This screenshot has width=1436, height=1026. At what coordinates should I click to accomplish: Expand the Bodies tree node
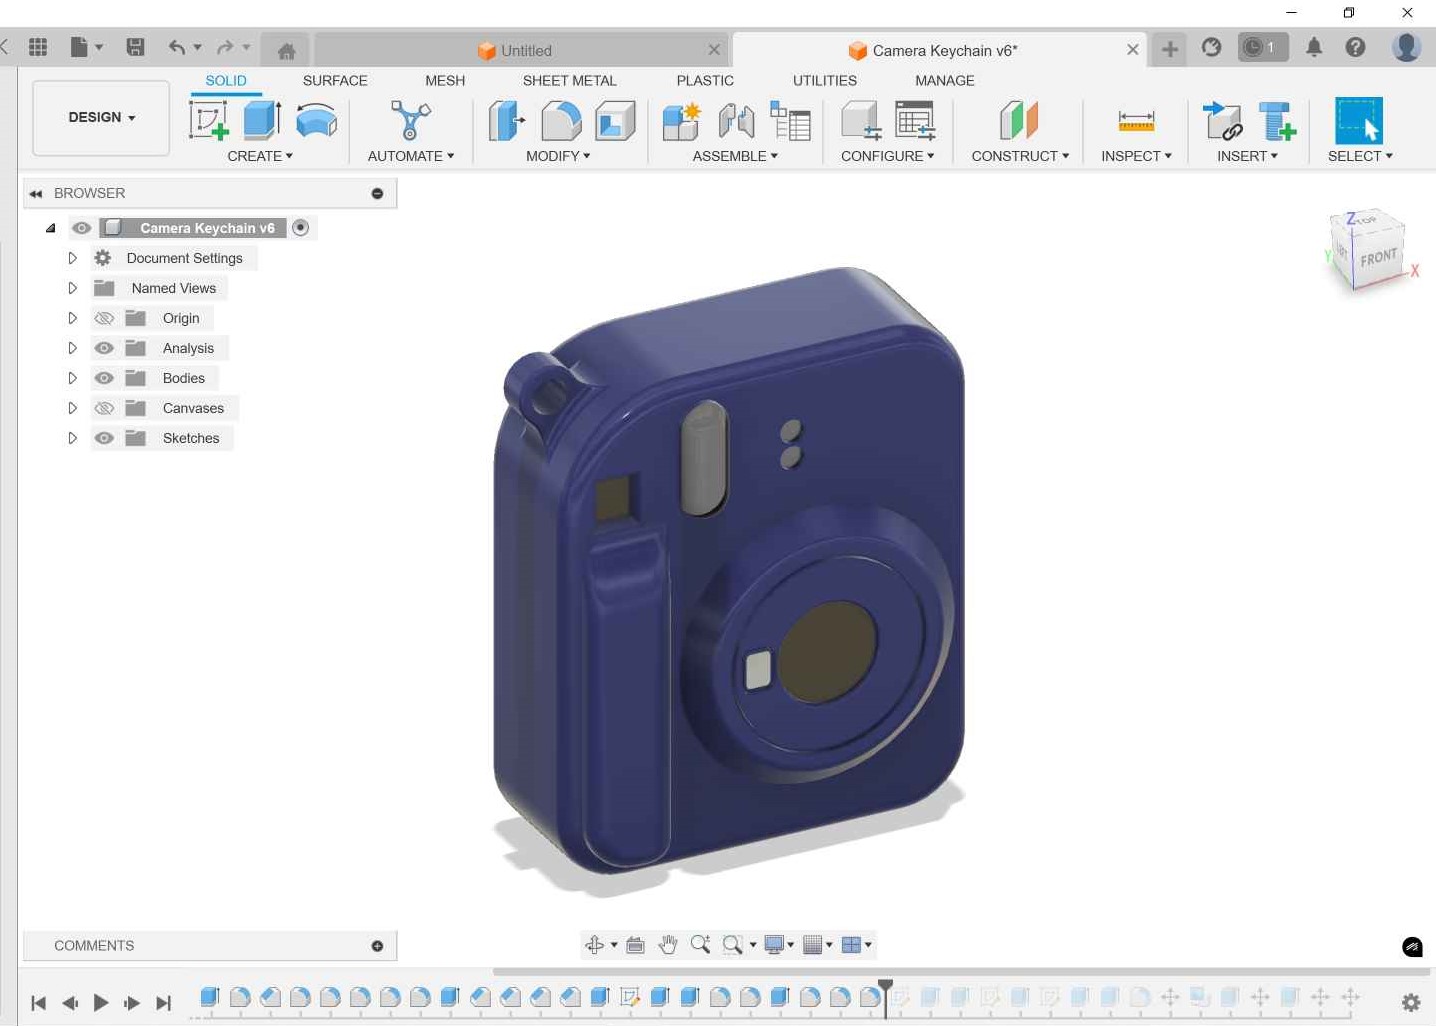(72, 378)
